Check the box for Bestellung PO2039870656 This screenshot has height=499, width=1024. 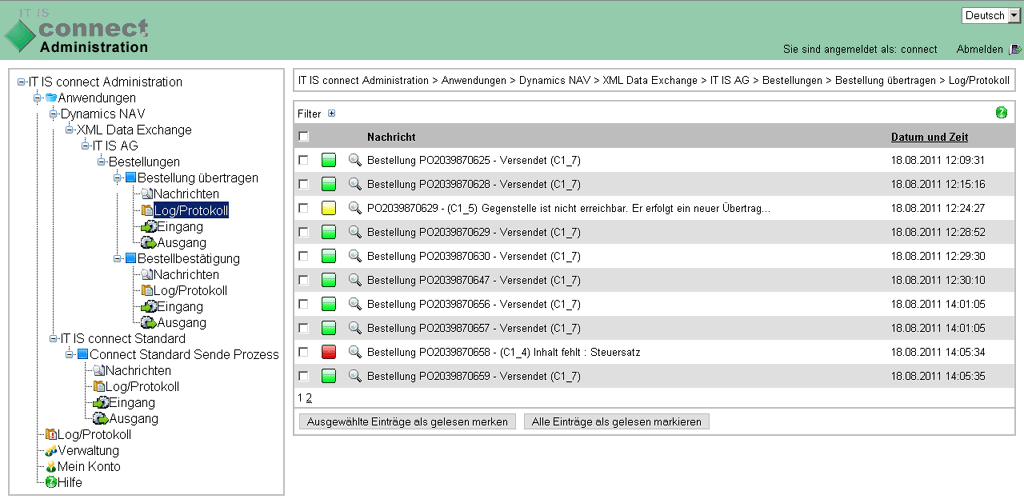click(x=303, y=304)
